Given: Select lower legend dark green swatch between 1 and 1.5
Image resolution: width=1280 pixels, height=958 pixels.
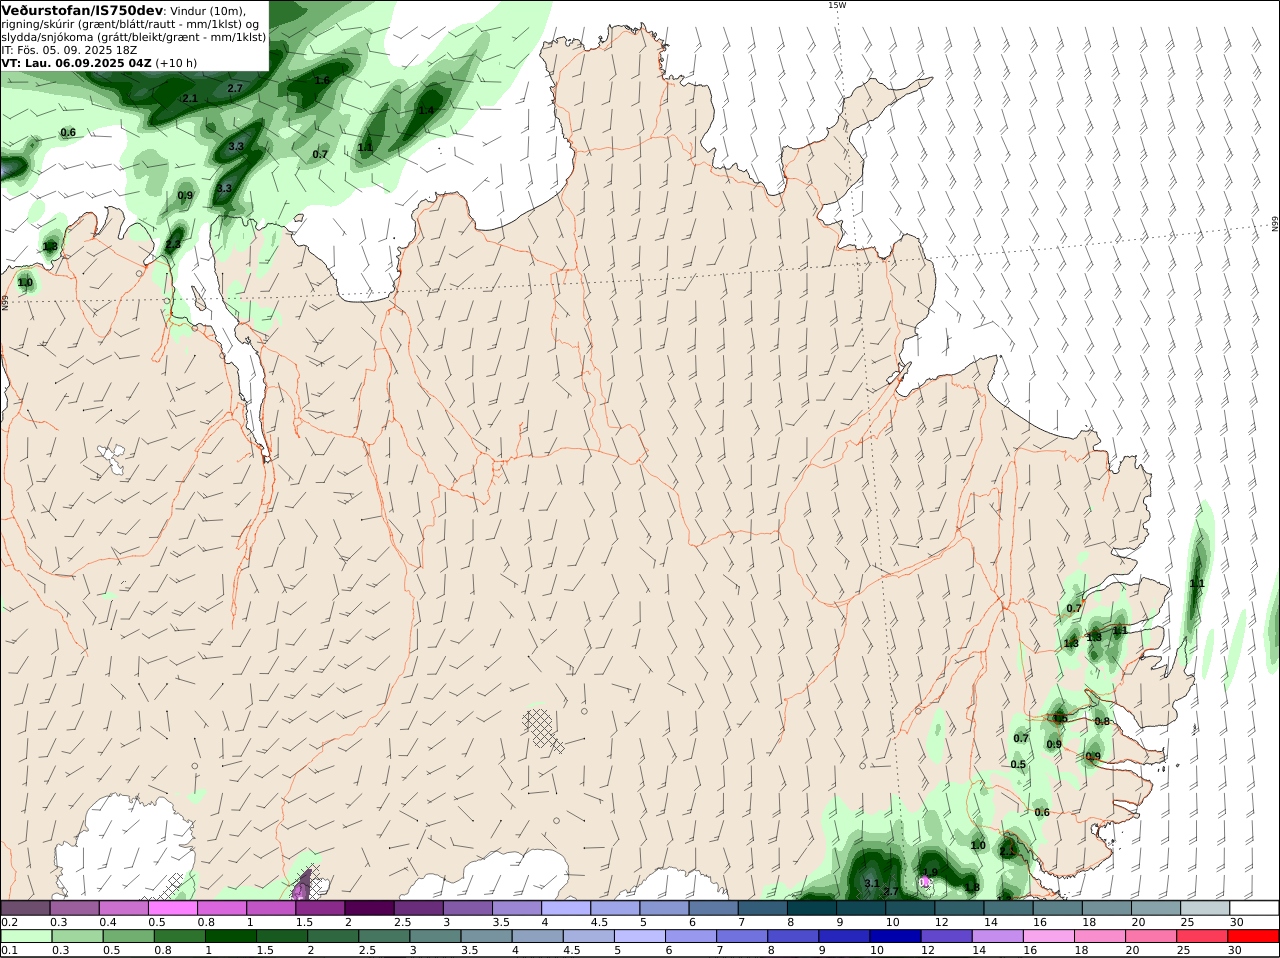Looking at the screenshot, I should click(x=230, y=936).
